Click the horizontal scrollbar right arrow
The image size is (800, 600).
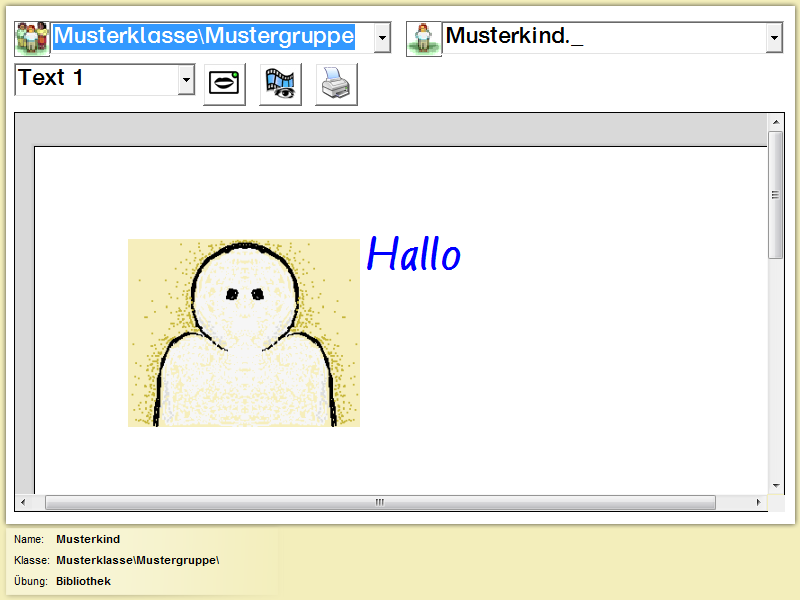pyautogui.click(x=759, y=502)
